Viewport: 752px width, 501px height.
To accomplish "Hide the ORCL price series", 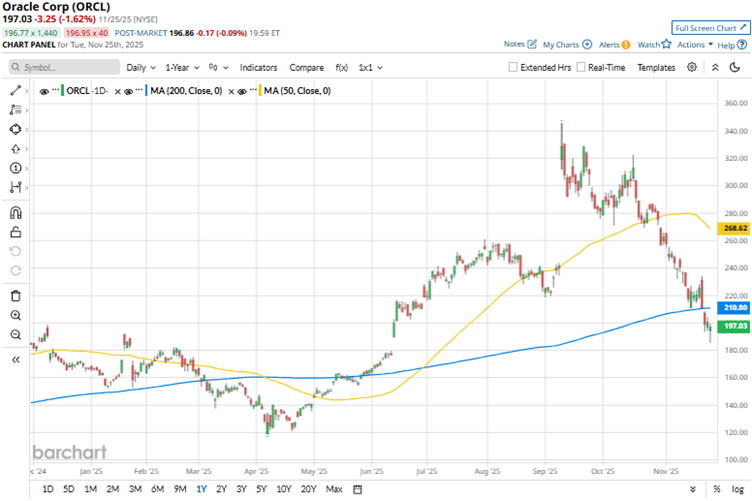I will (45, 91).
